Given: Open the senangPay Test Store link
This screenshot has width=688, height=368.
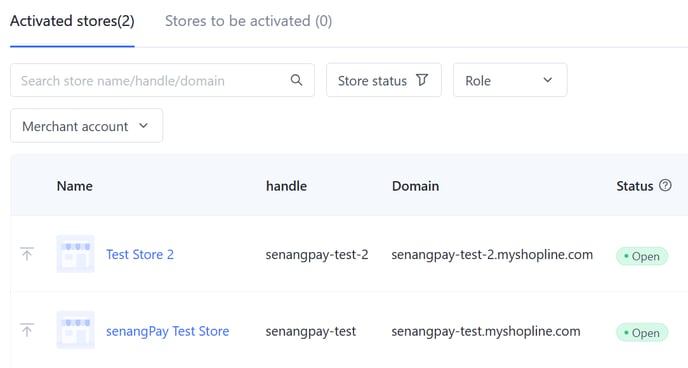Looking at the screenshot, I should point(168,331).
